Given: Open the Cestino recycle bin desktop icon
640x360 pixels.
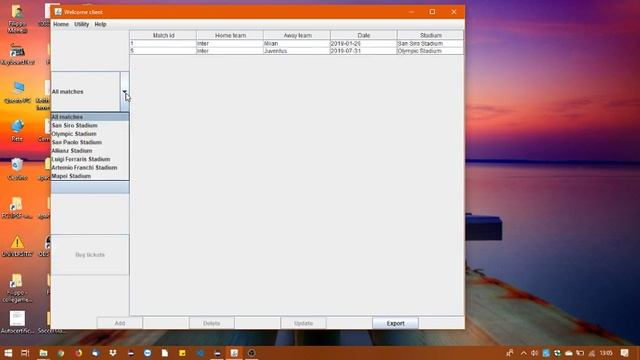Looking at the screenshot, I should coord(17,169).
